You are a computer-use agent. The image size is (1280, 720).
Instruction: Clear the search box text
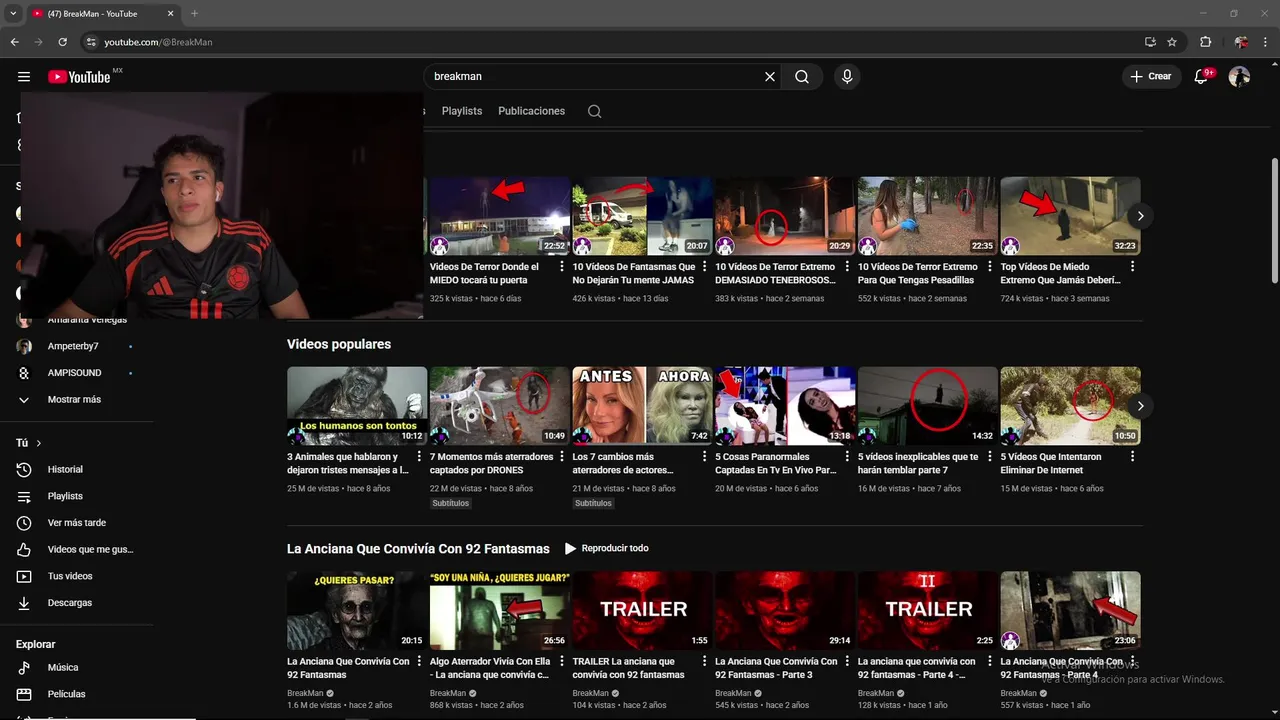(770, 77)
